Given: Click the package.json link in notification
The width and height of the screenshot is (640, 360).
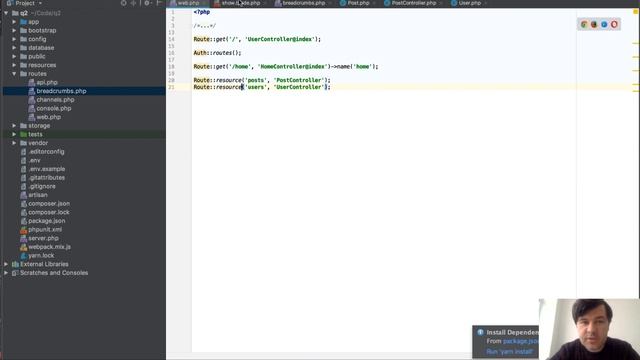Looking at the screenshot, I should click(521, 341).
